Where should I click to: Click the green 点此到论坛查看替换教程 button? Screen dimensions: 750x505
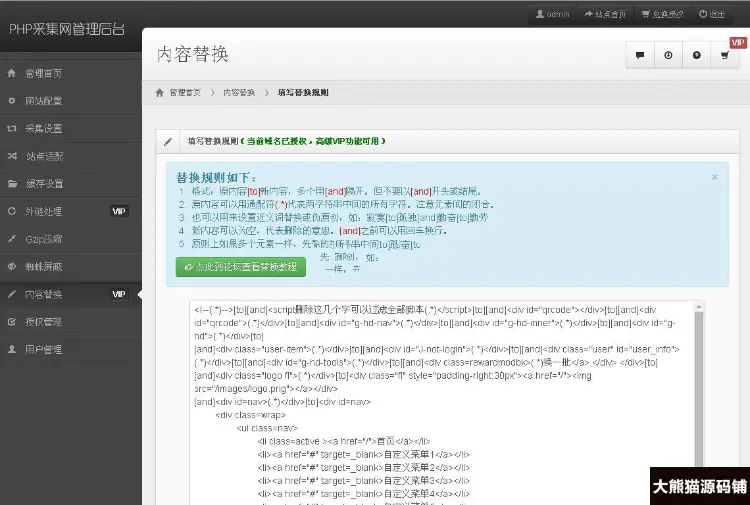241,267
